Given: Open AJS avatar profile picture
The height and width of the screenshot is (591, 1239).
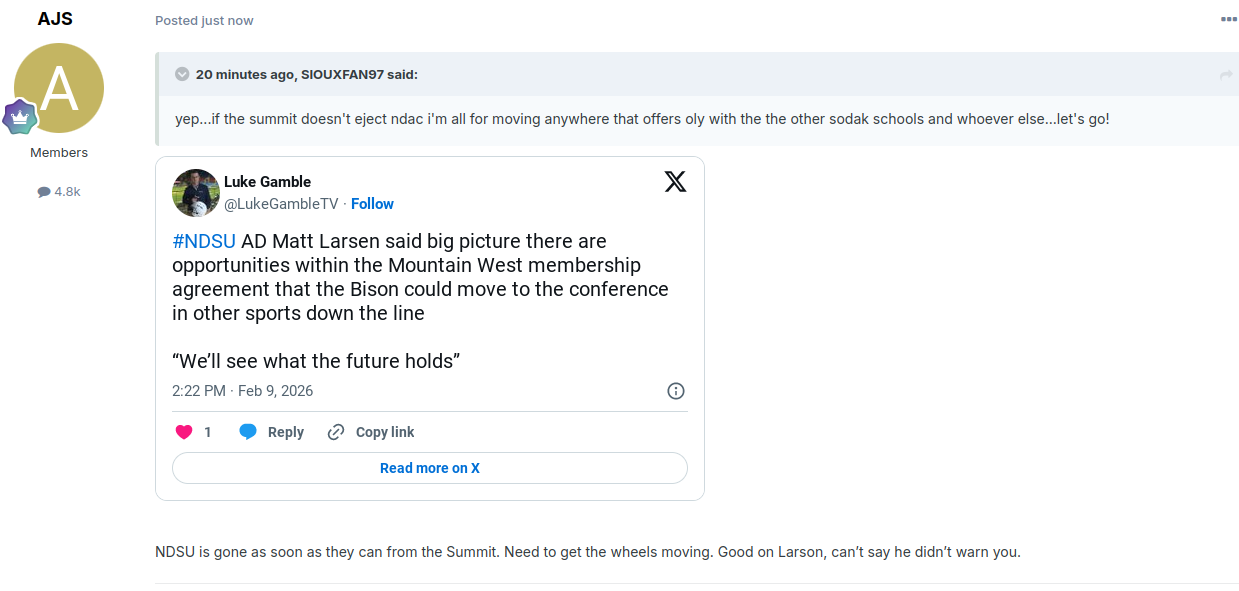Looking at the screenshot, I should 59,89.
